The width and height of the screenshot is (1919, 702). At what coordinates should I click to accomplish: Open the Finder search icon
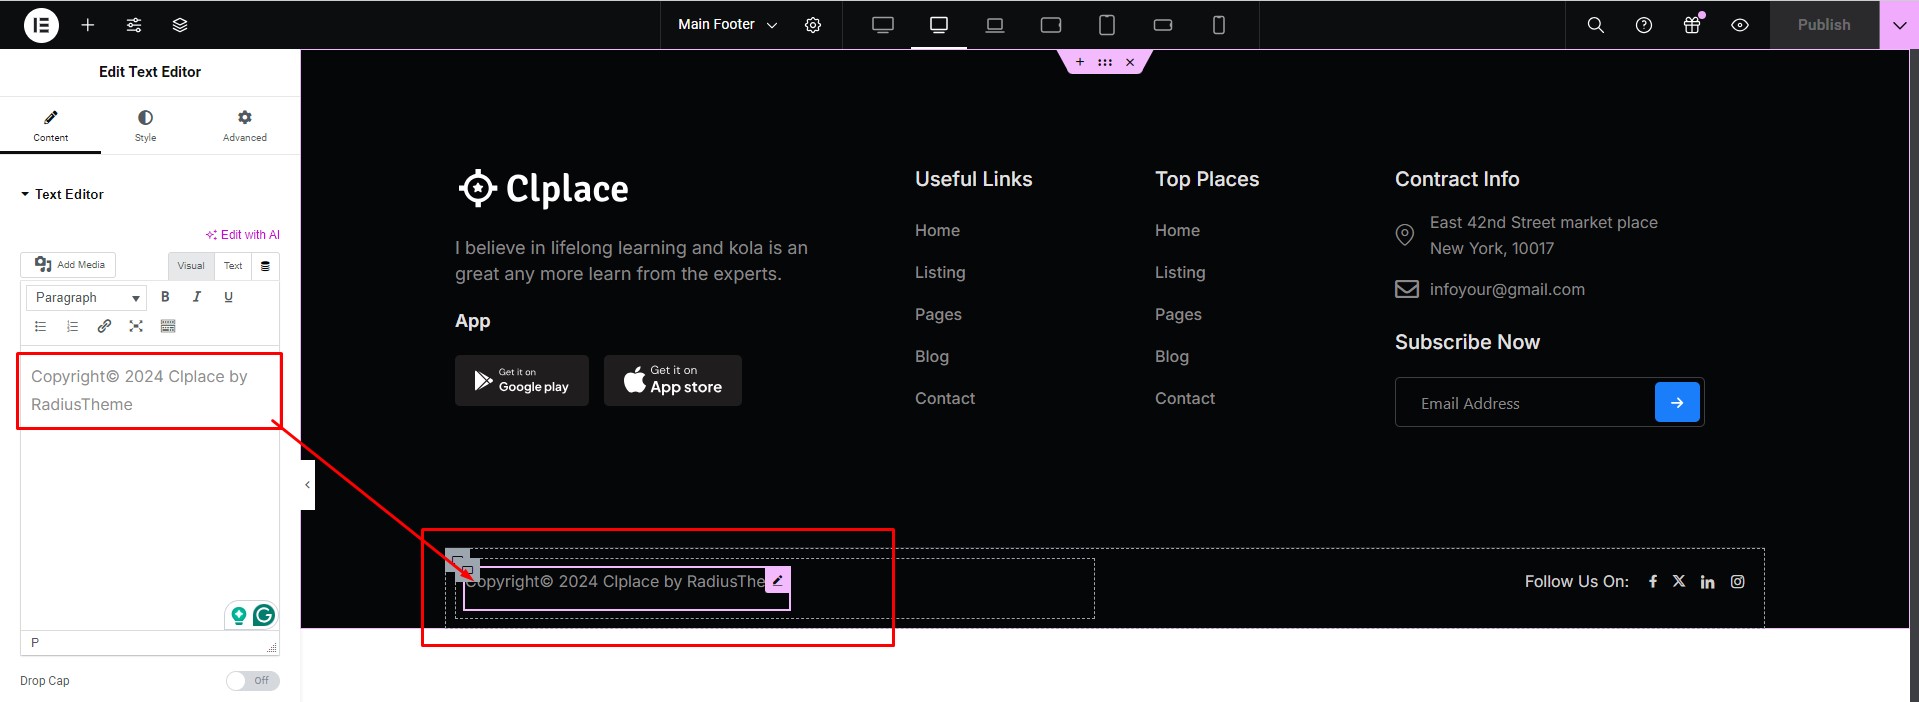(x=1596, y=25)
